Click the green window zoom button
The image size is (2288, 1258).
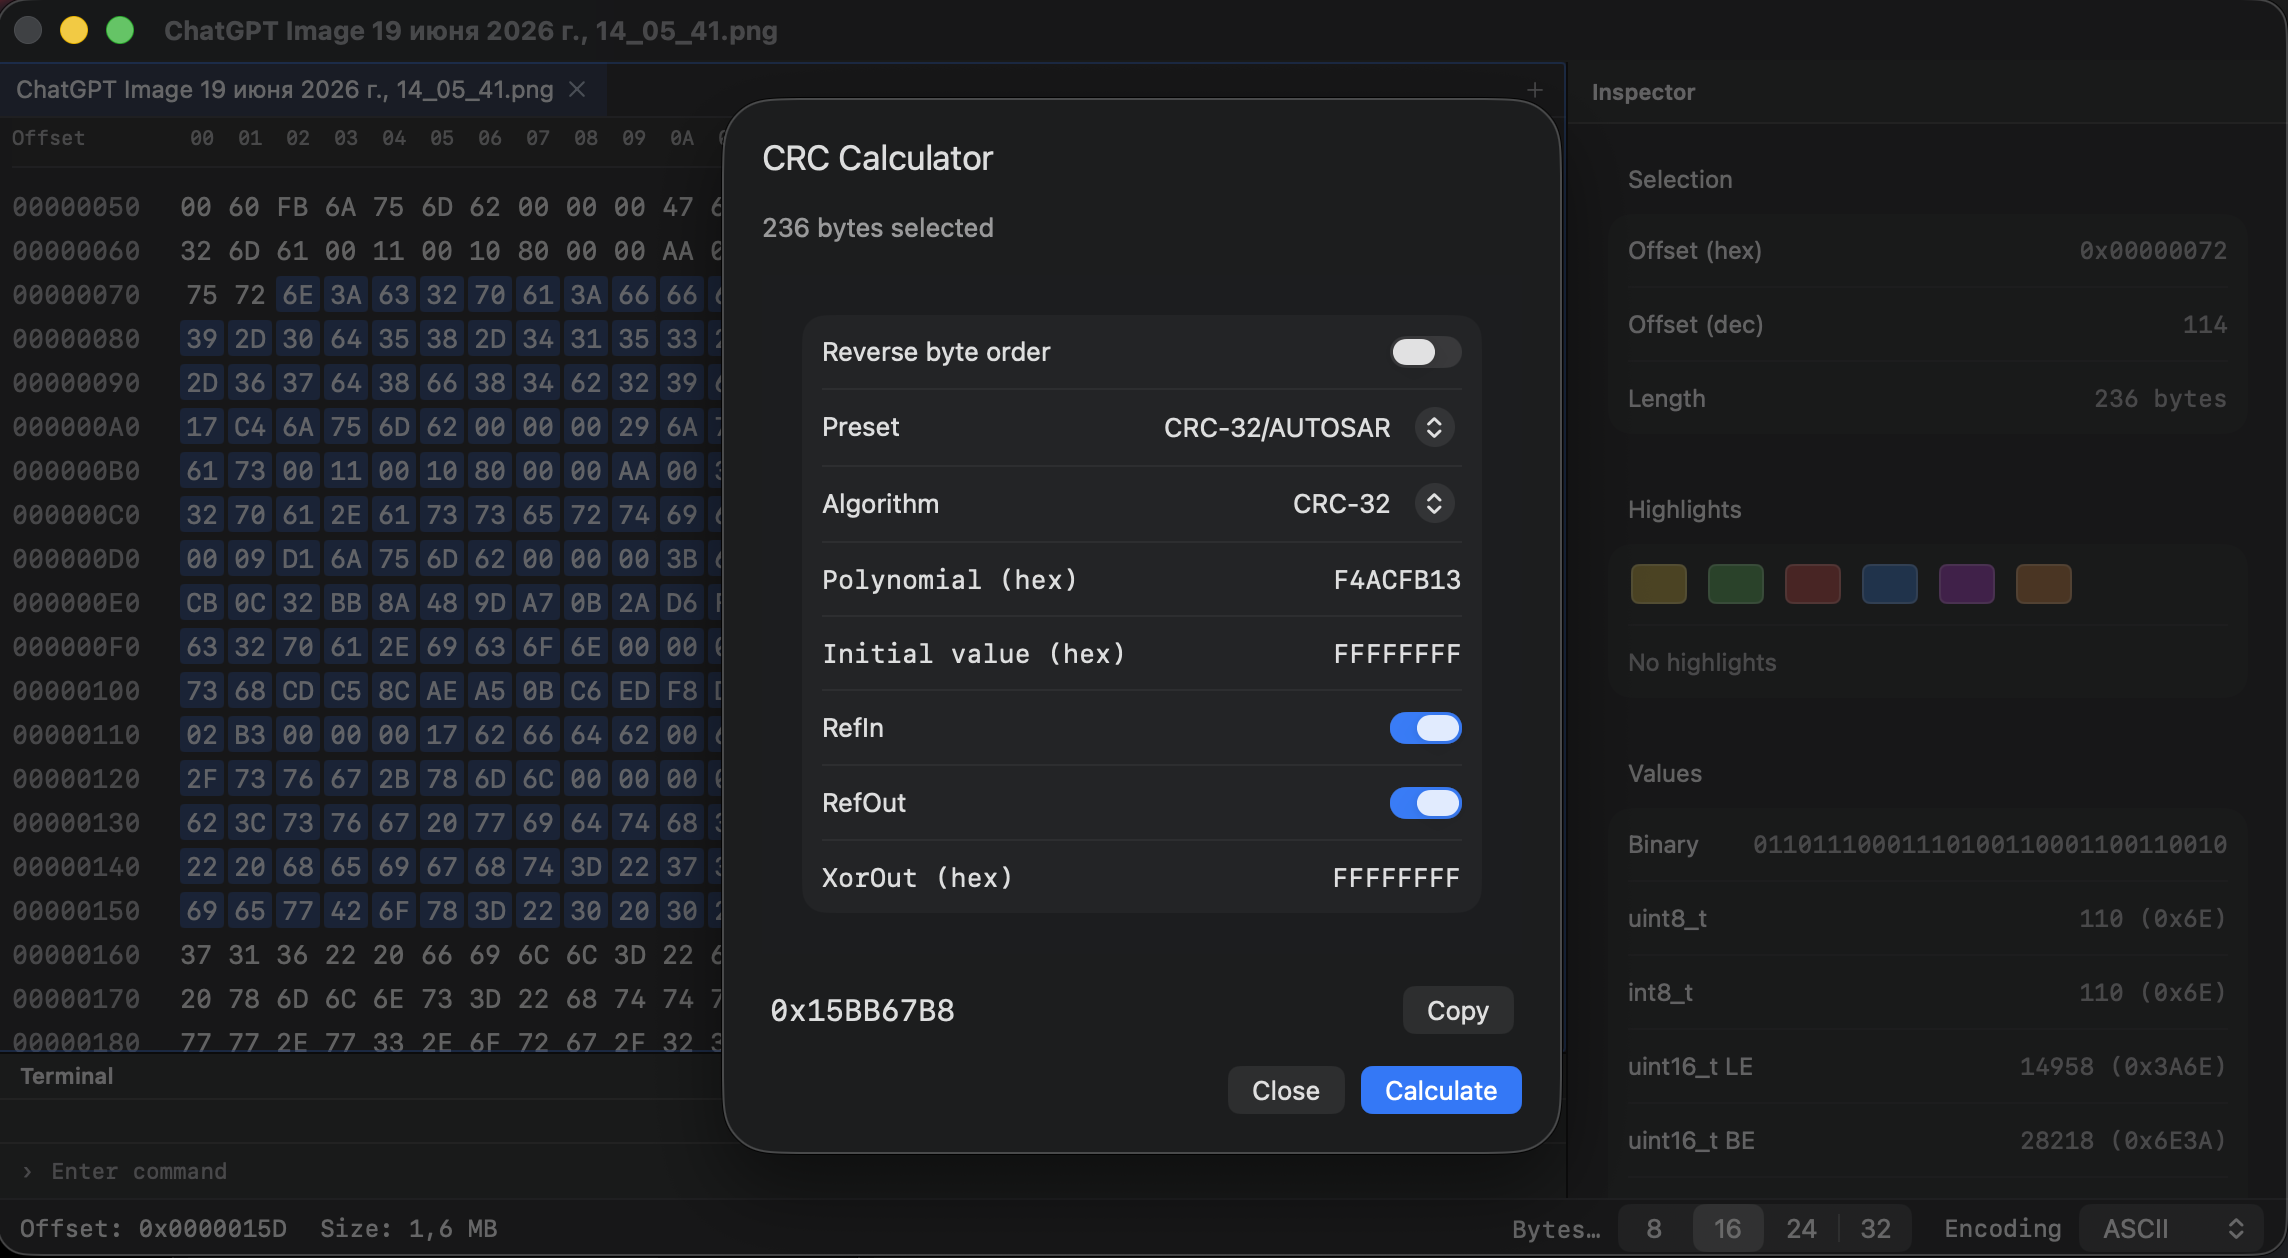pos(120,31)
